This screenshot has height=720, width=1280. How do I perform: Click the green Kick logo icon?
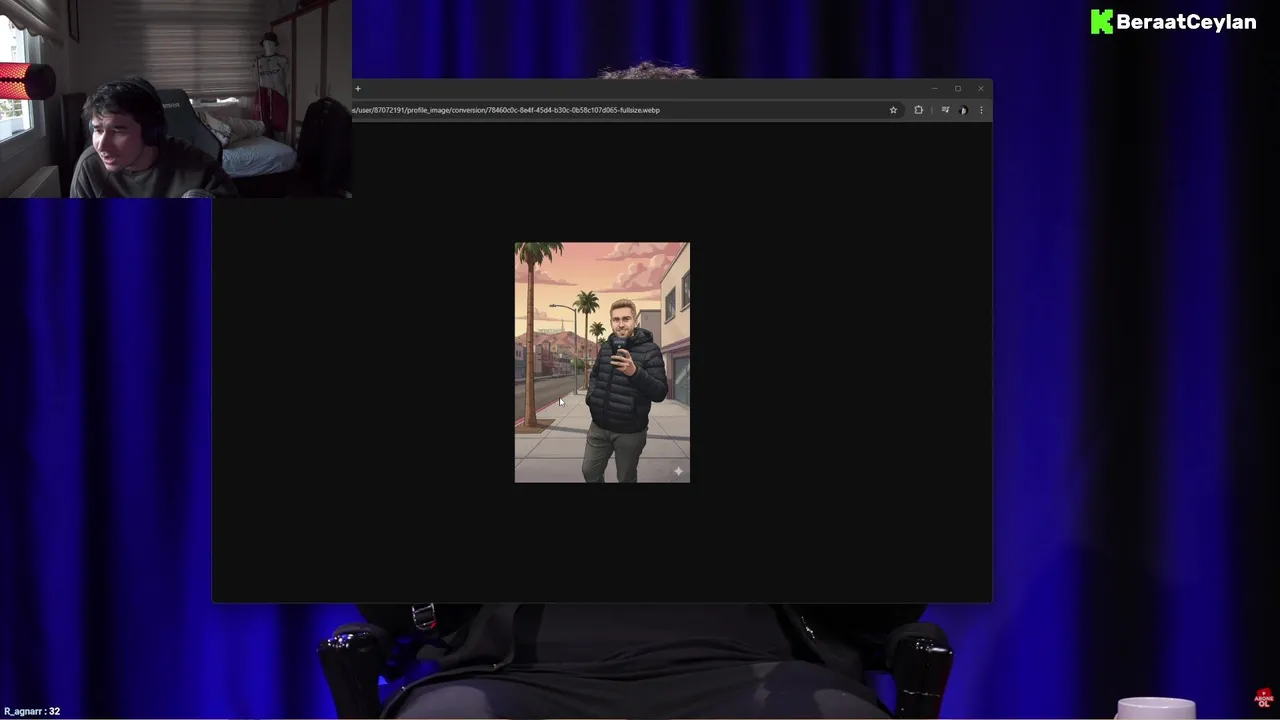click(1101, 22)
